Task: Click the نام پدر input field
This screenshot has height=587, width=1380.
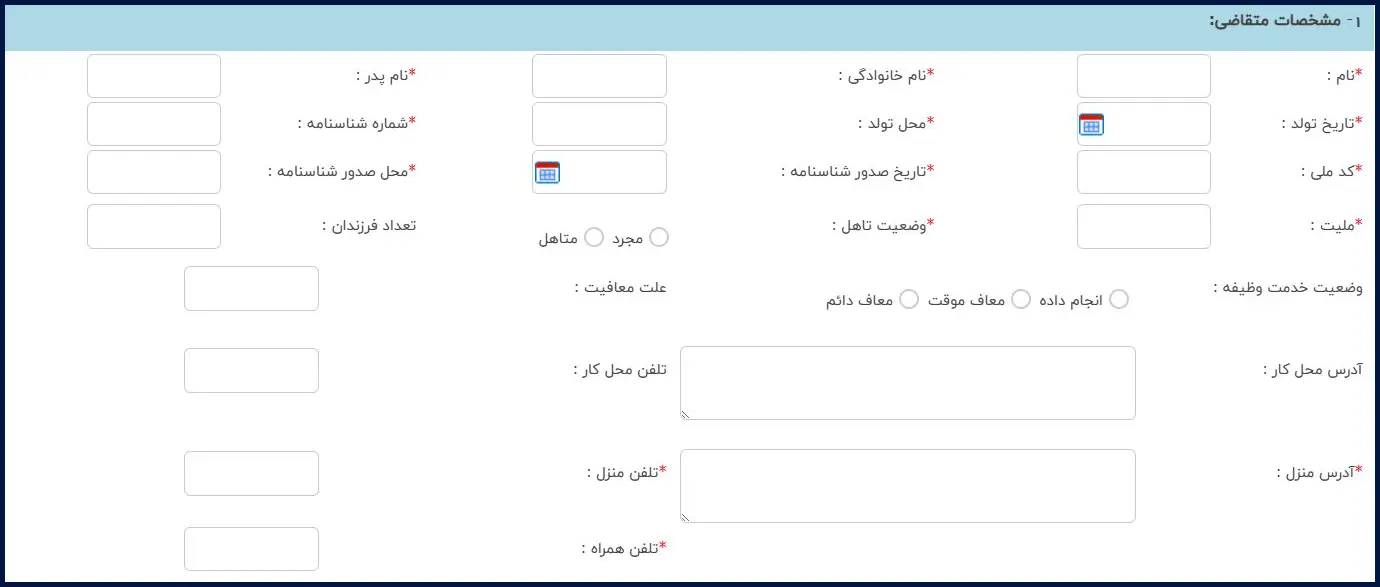Action: (154, 76)
